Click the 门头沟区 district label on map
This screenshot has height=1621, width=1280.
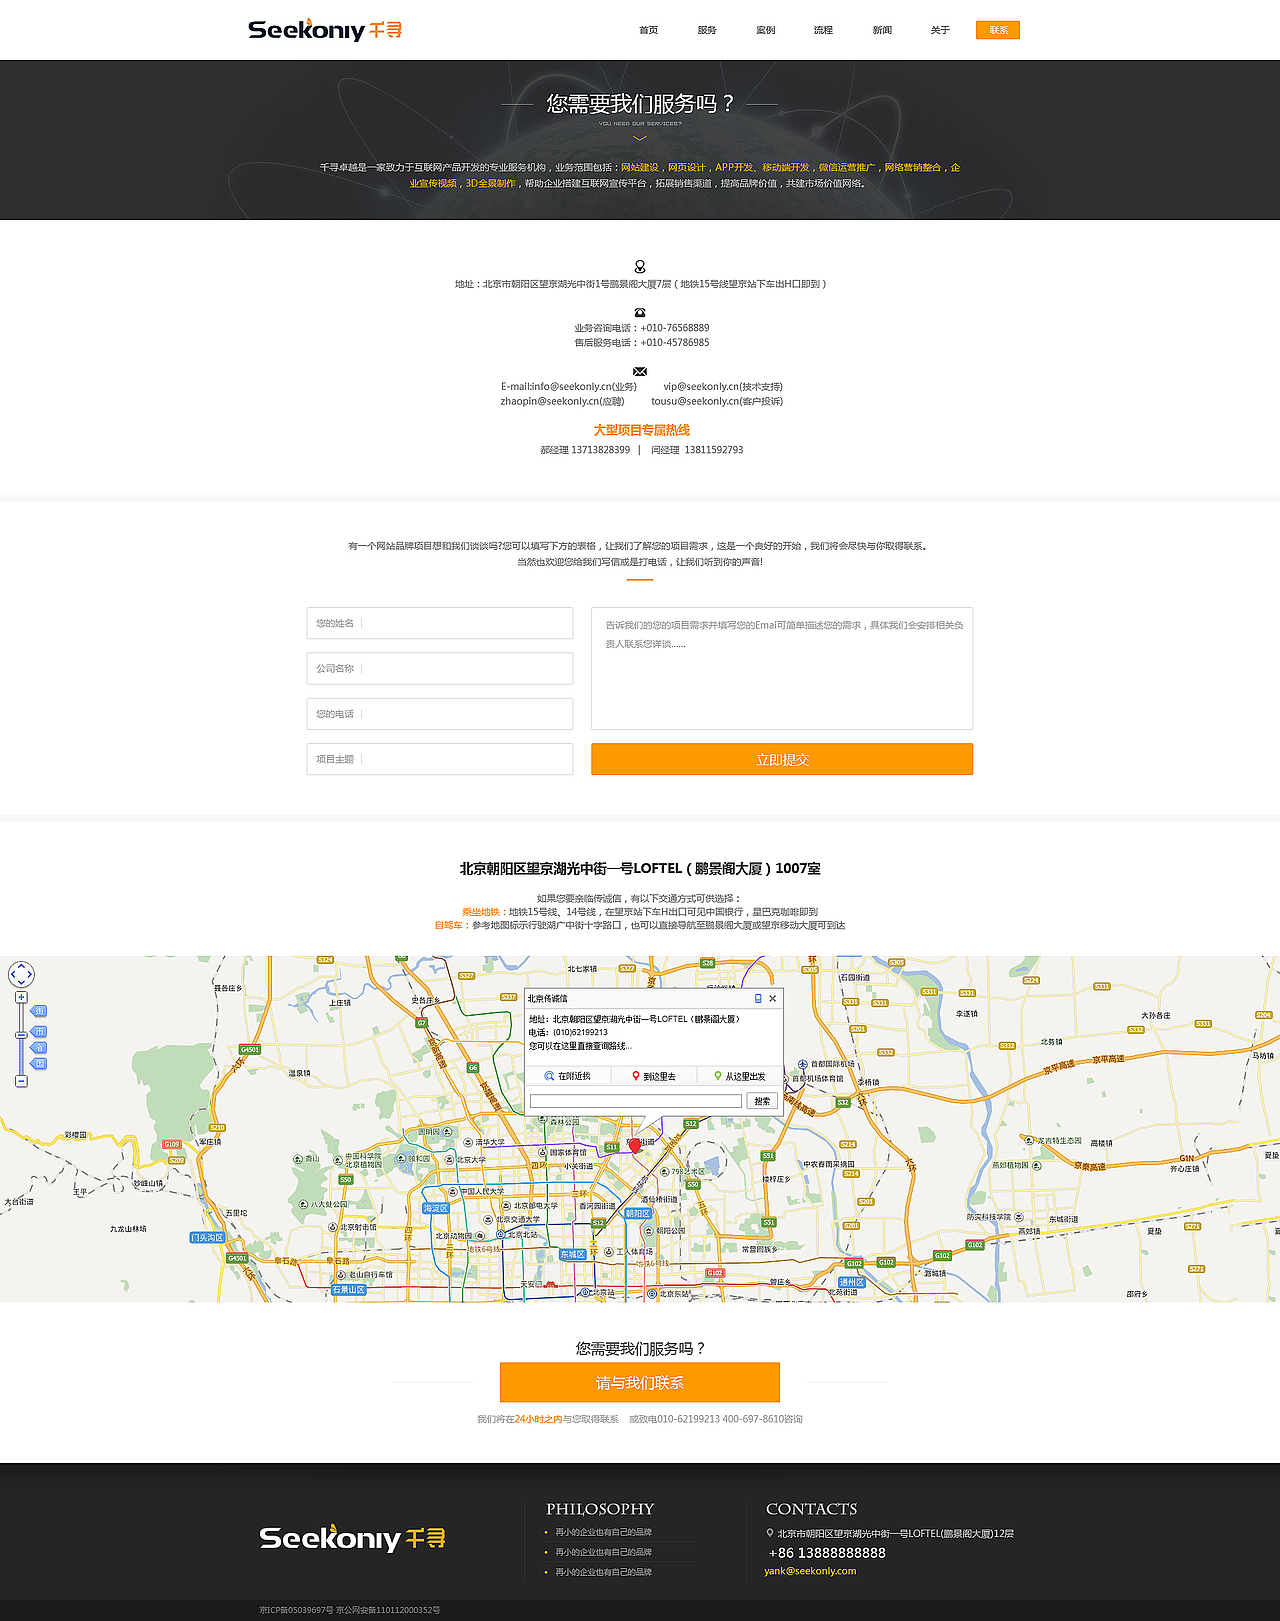coord(208,1237)
